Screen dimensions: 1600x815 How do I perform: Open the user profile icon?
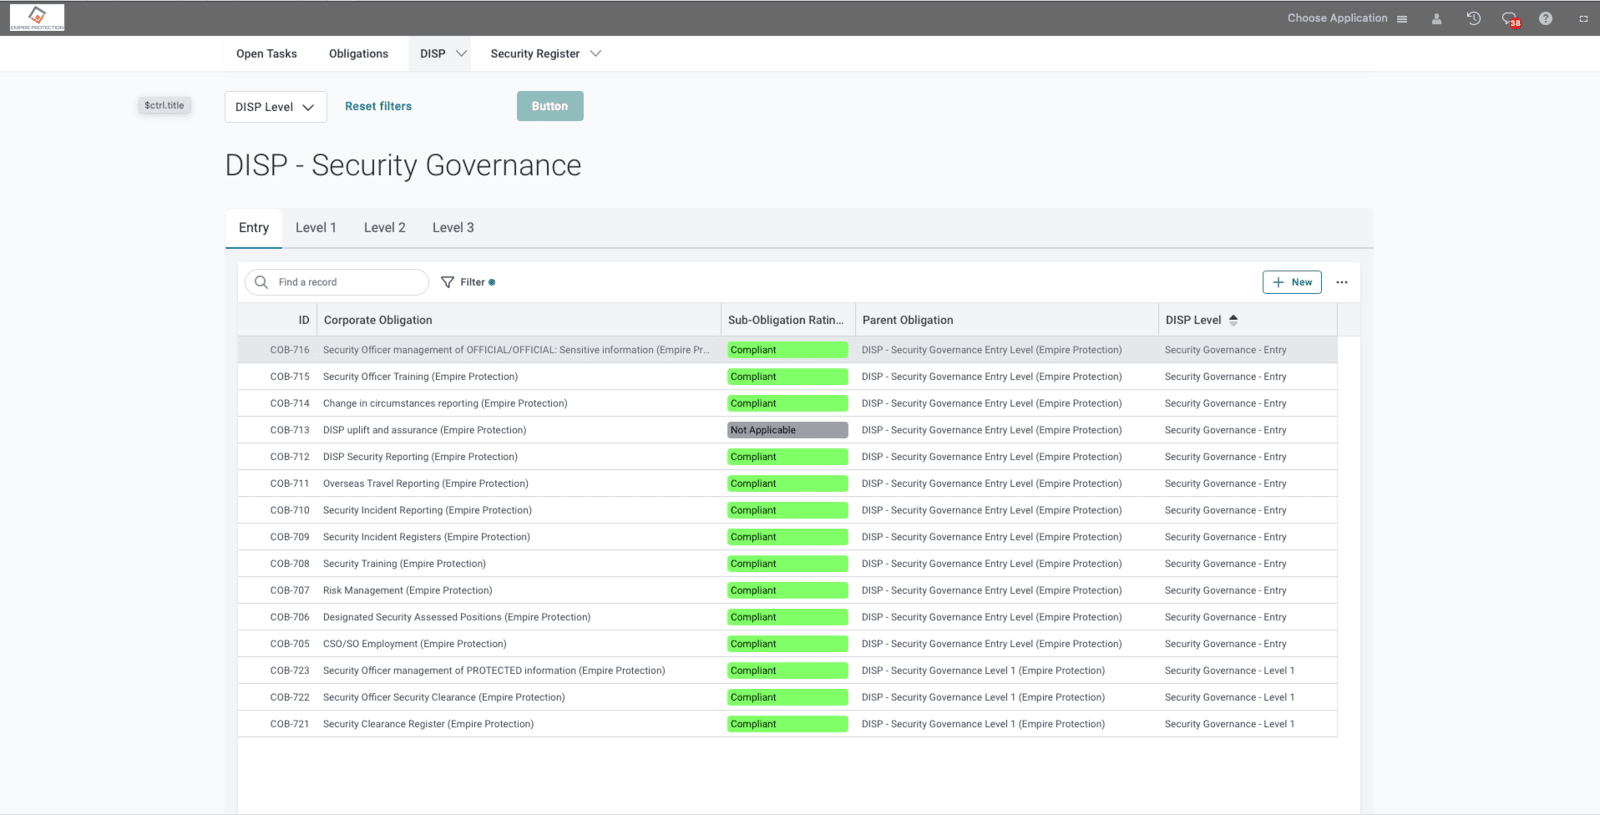[x=1436, y=19]
